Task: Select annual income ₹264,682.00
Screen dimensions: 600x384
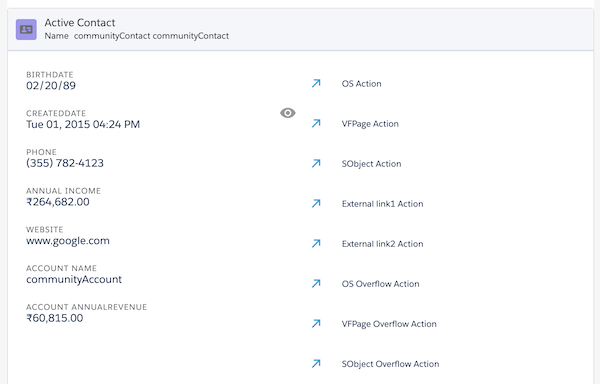Action: [58, 202]
